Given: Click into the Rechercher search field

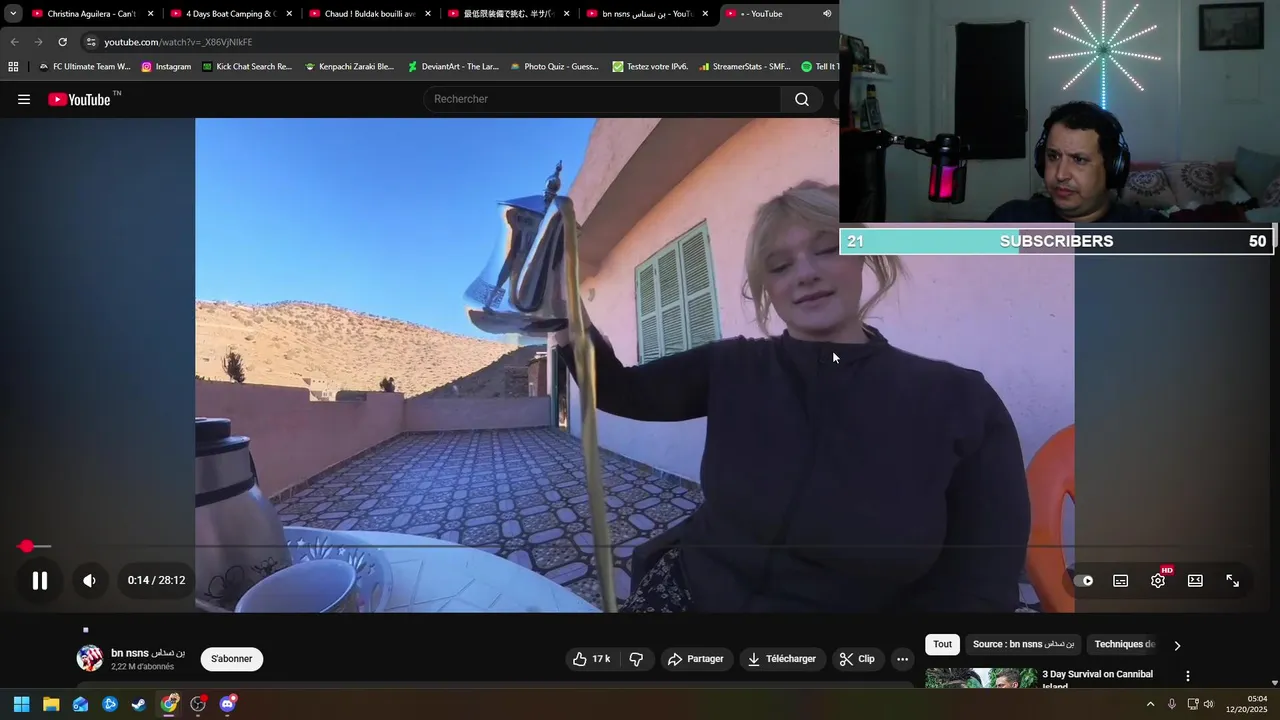Looking at the screenshot, I should click(603, 99).
